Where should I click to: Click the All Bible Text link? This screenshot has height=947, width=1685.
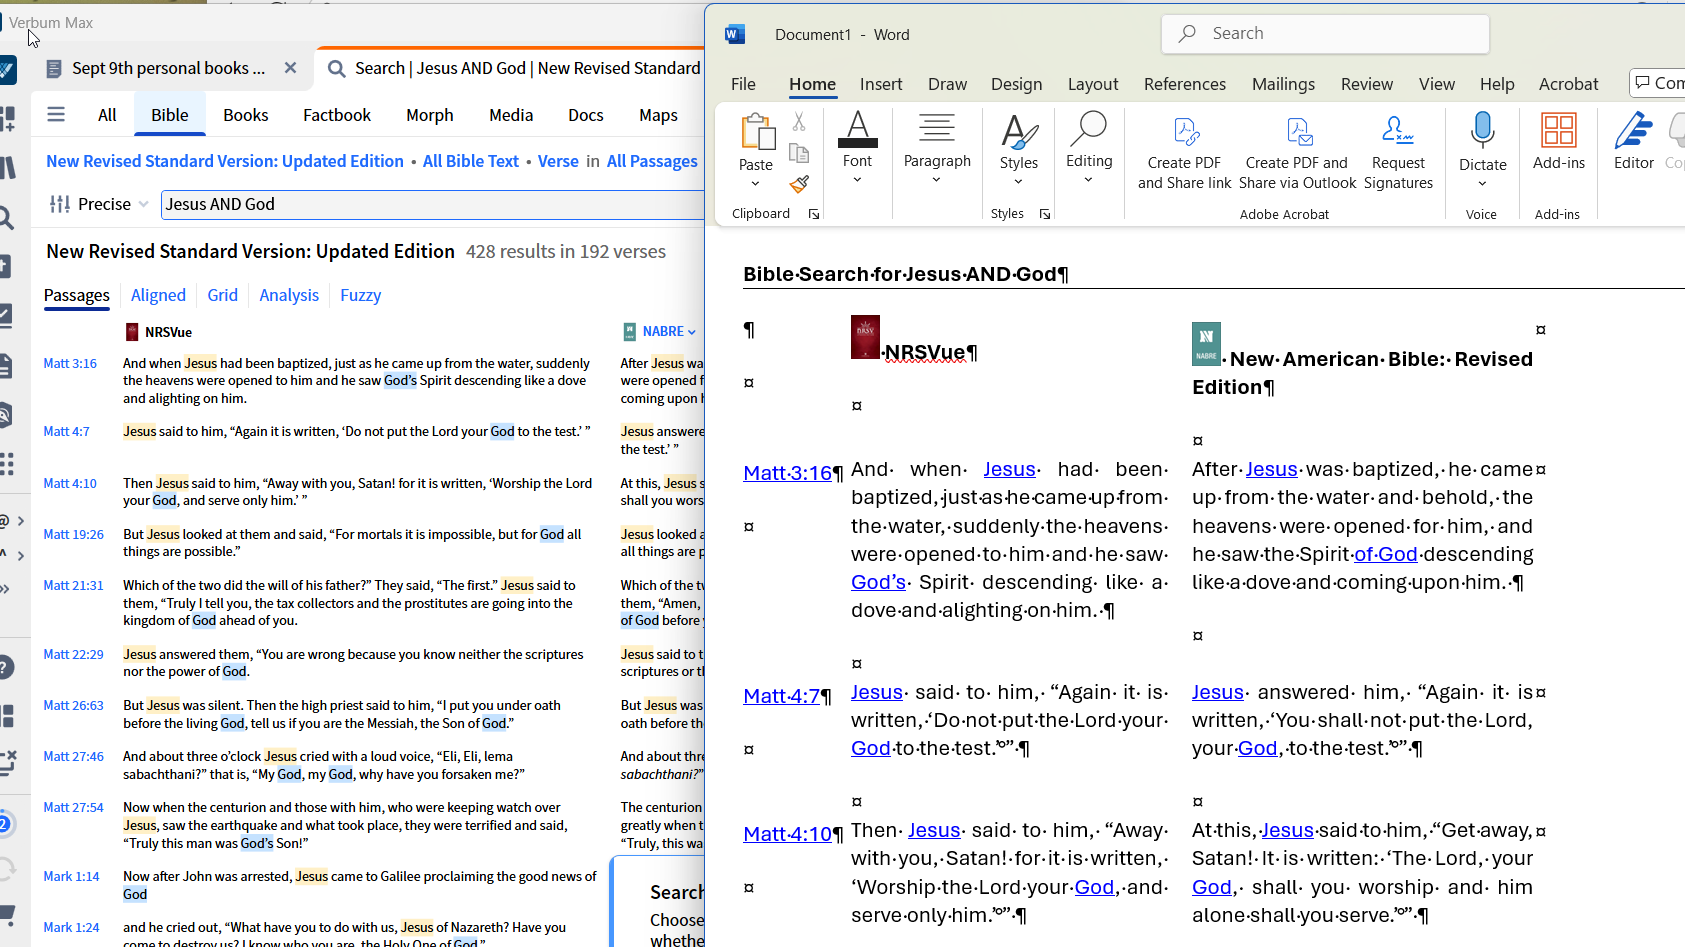(471, 161)
